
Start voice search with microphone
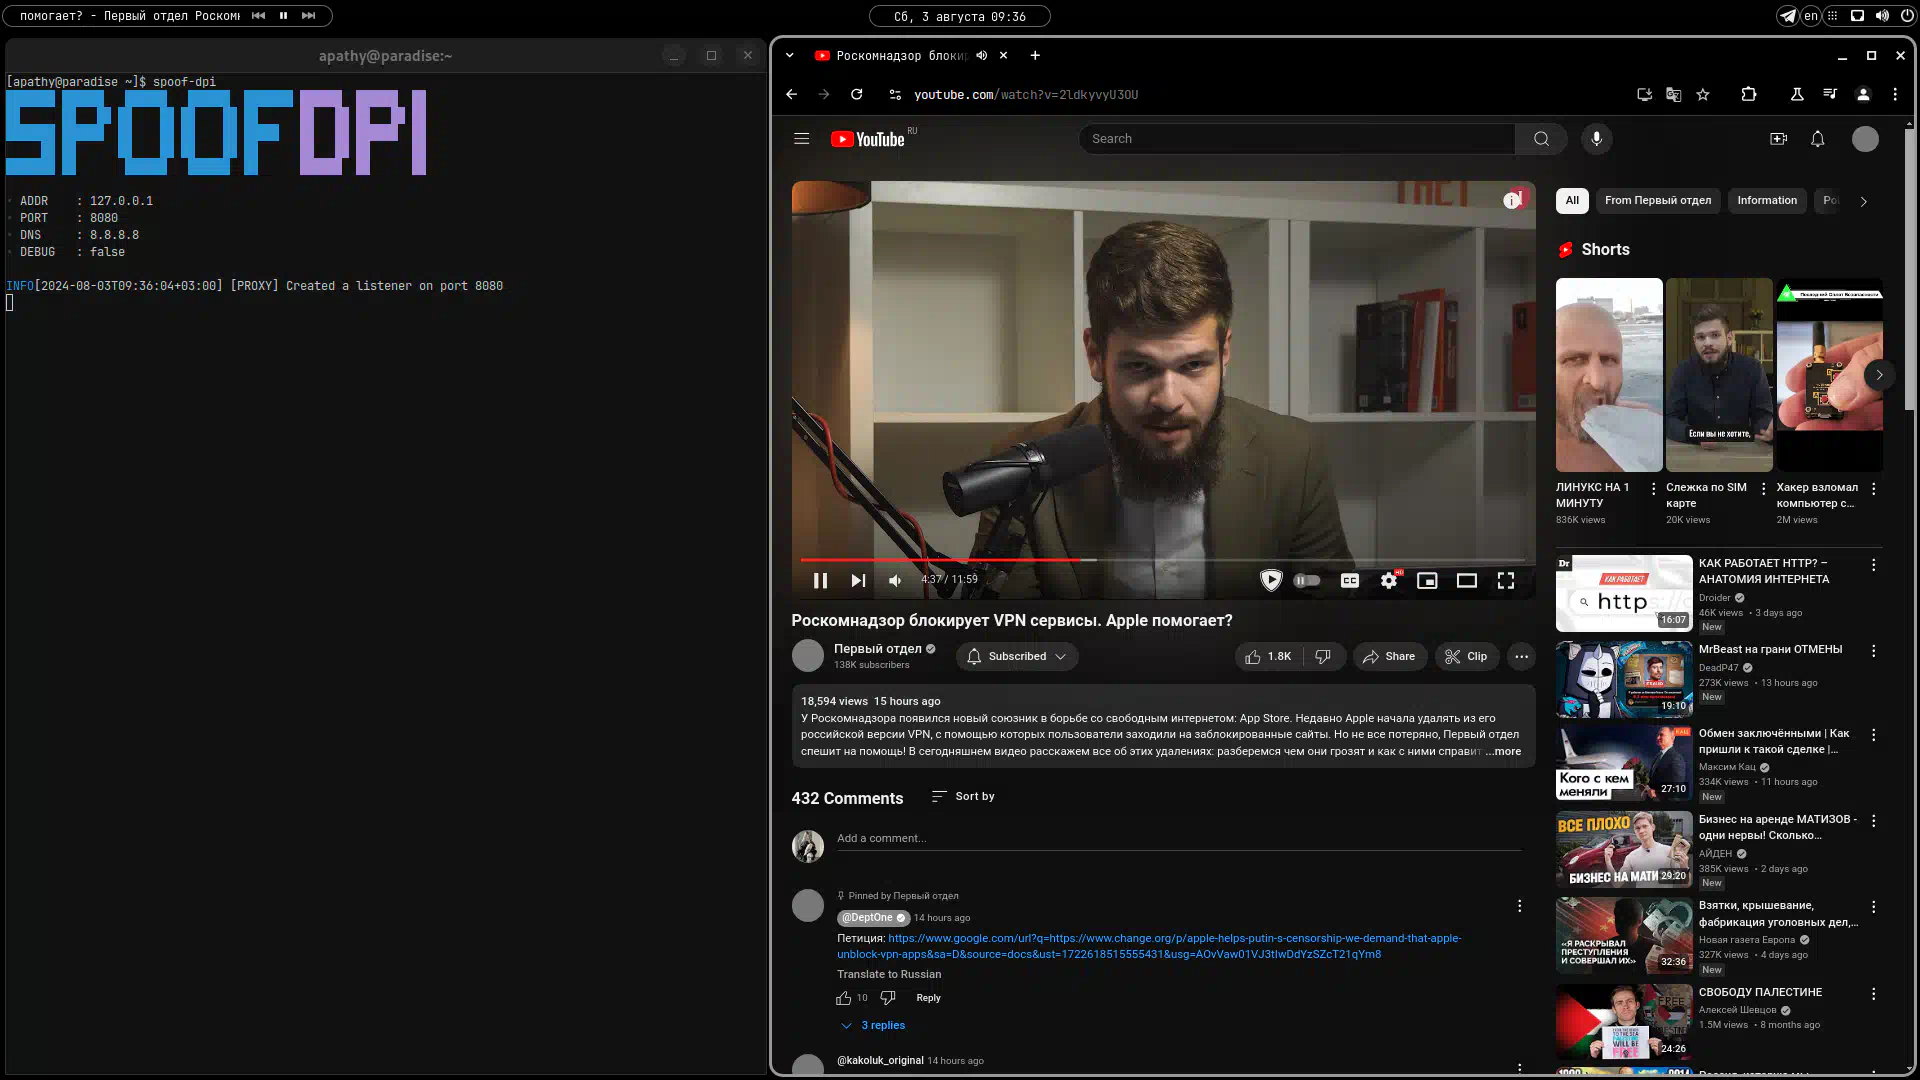[x=1597, y=139]
